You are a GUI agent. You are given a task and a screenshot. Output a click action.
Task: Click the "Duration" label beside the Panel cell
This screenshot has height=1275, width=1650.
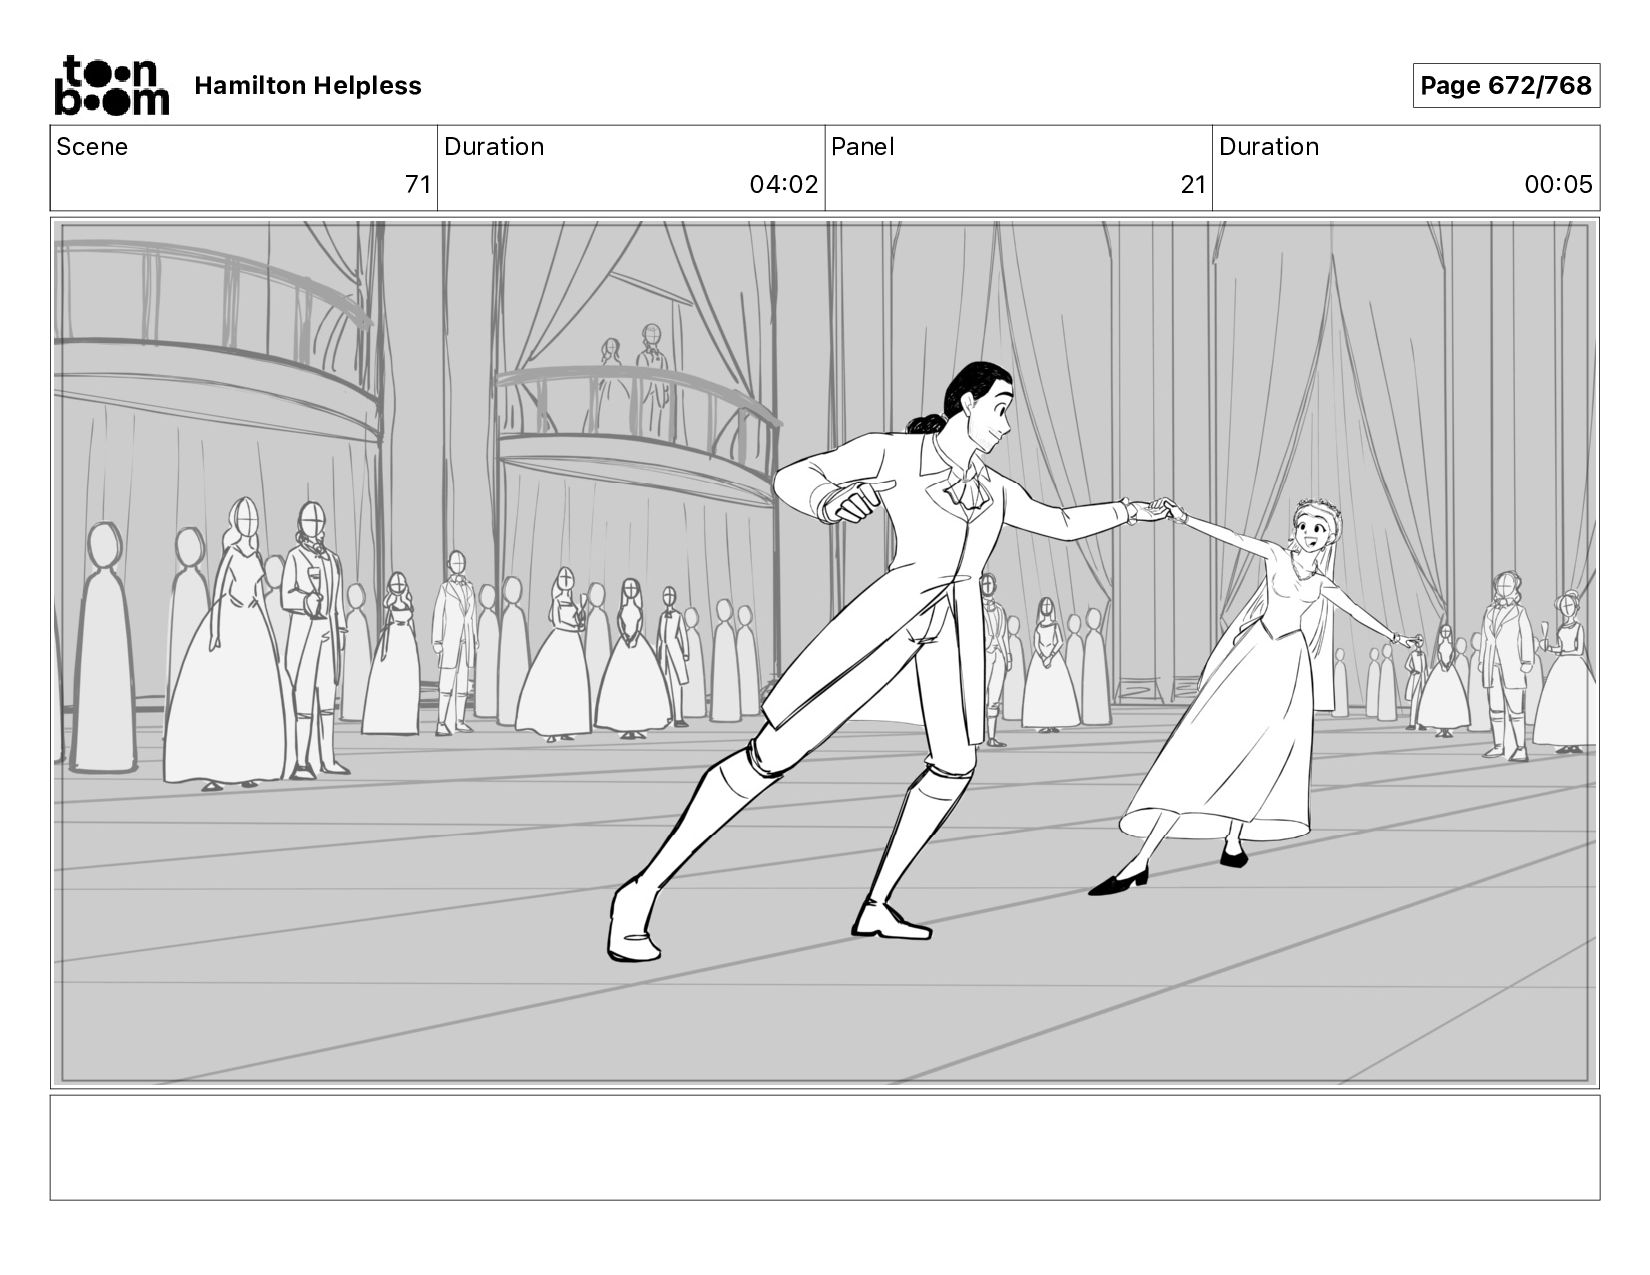(x=1269, y=147)
